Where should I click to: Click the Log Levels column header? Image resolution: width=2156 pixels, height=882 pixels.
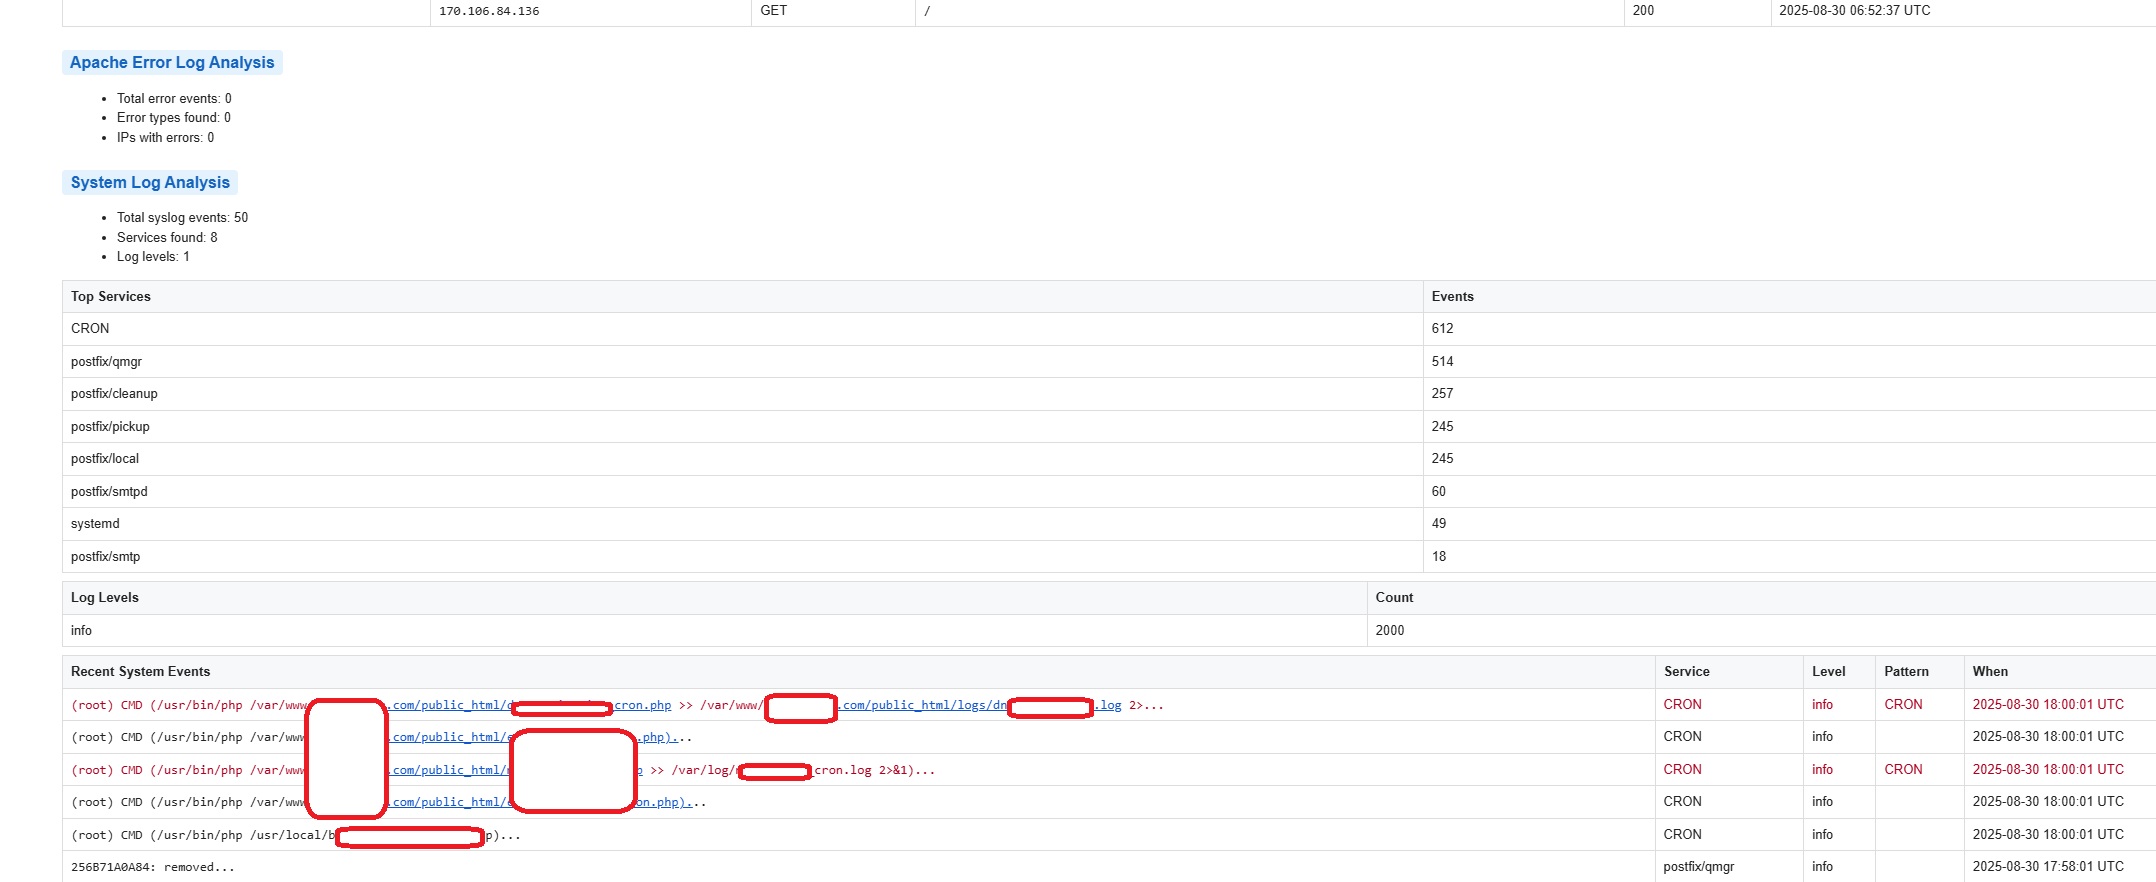coord(105,597)
